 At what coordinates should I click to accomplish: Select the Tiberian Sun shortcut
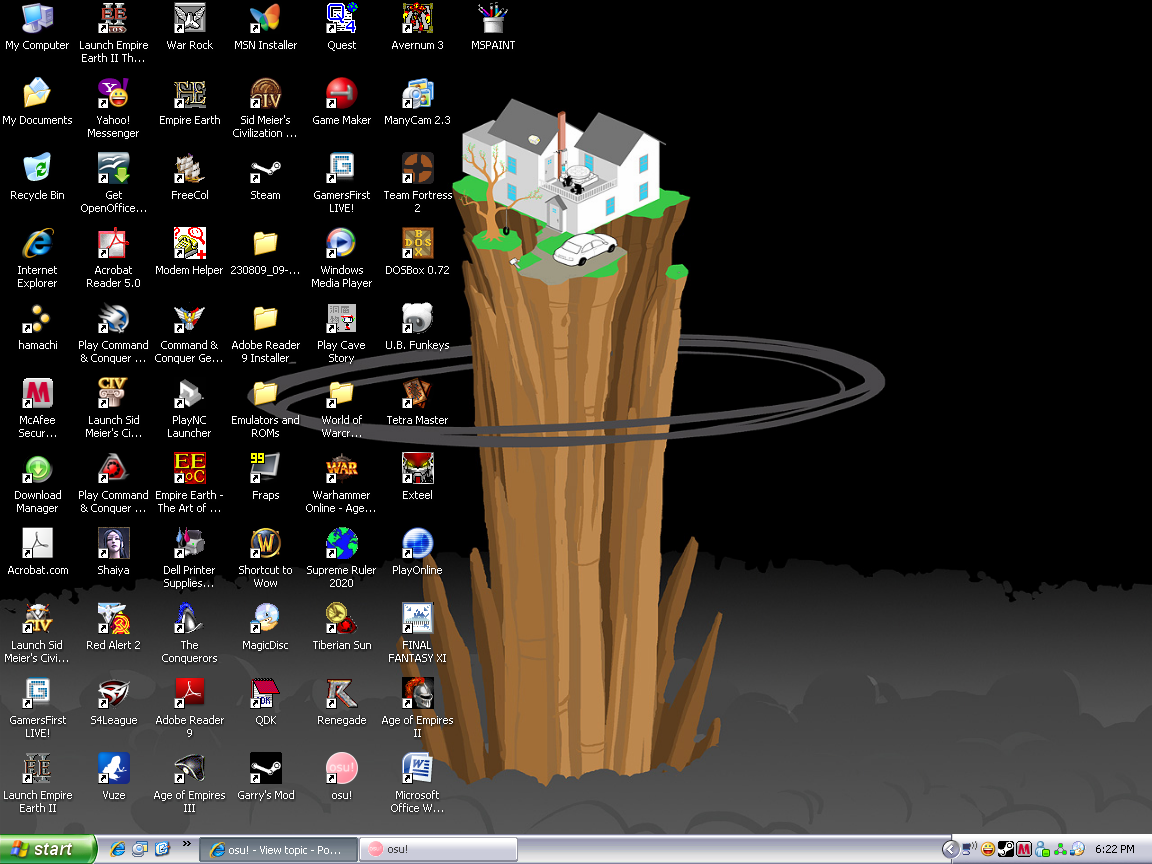pos(342,627)
